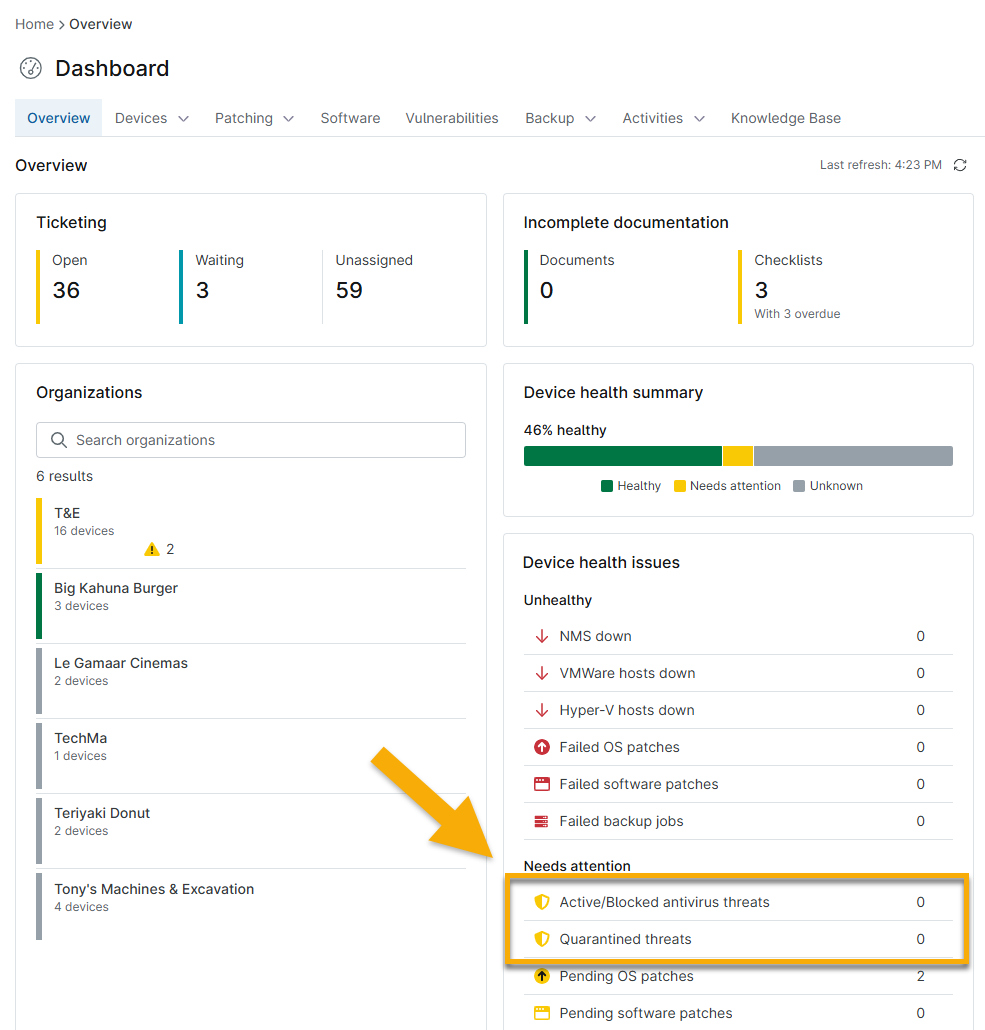Click the calendar icon beside Failed software patches
This screenshot has width=985, height=1030.
click(x=541, y=784)
